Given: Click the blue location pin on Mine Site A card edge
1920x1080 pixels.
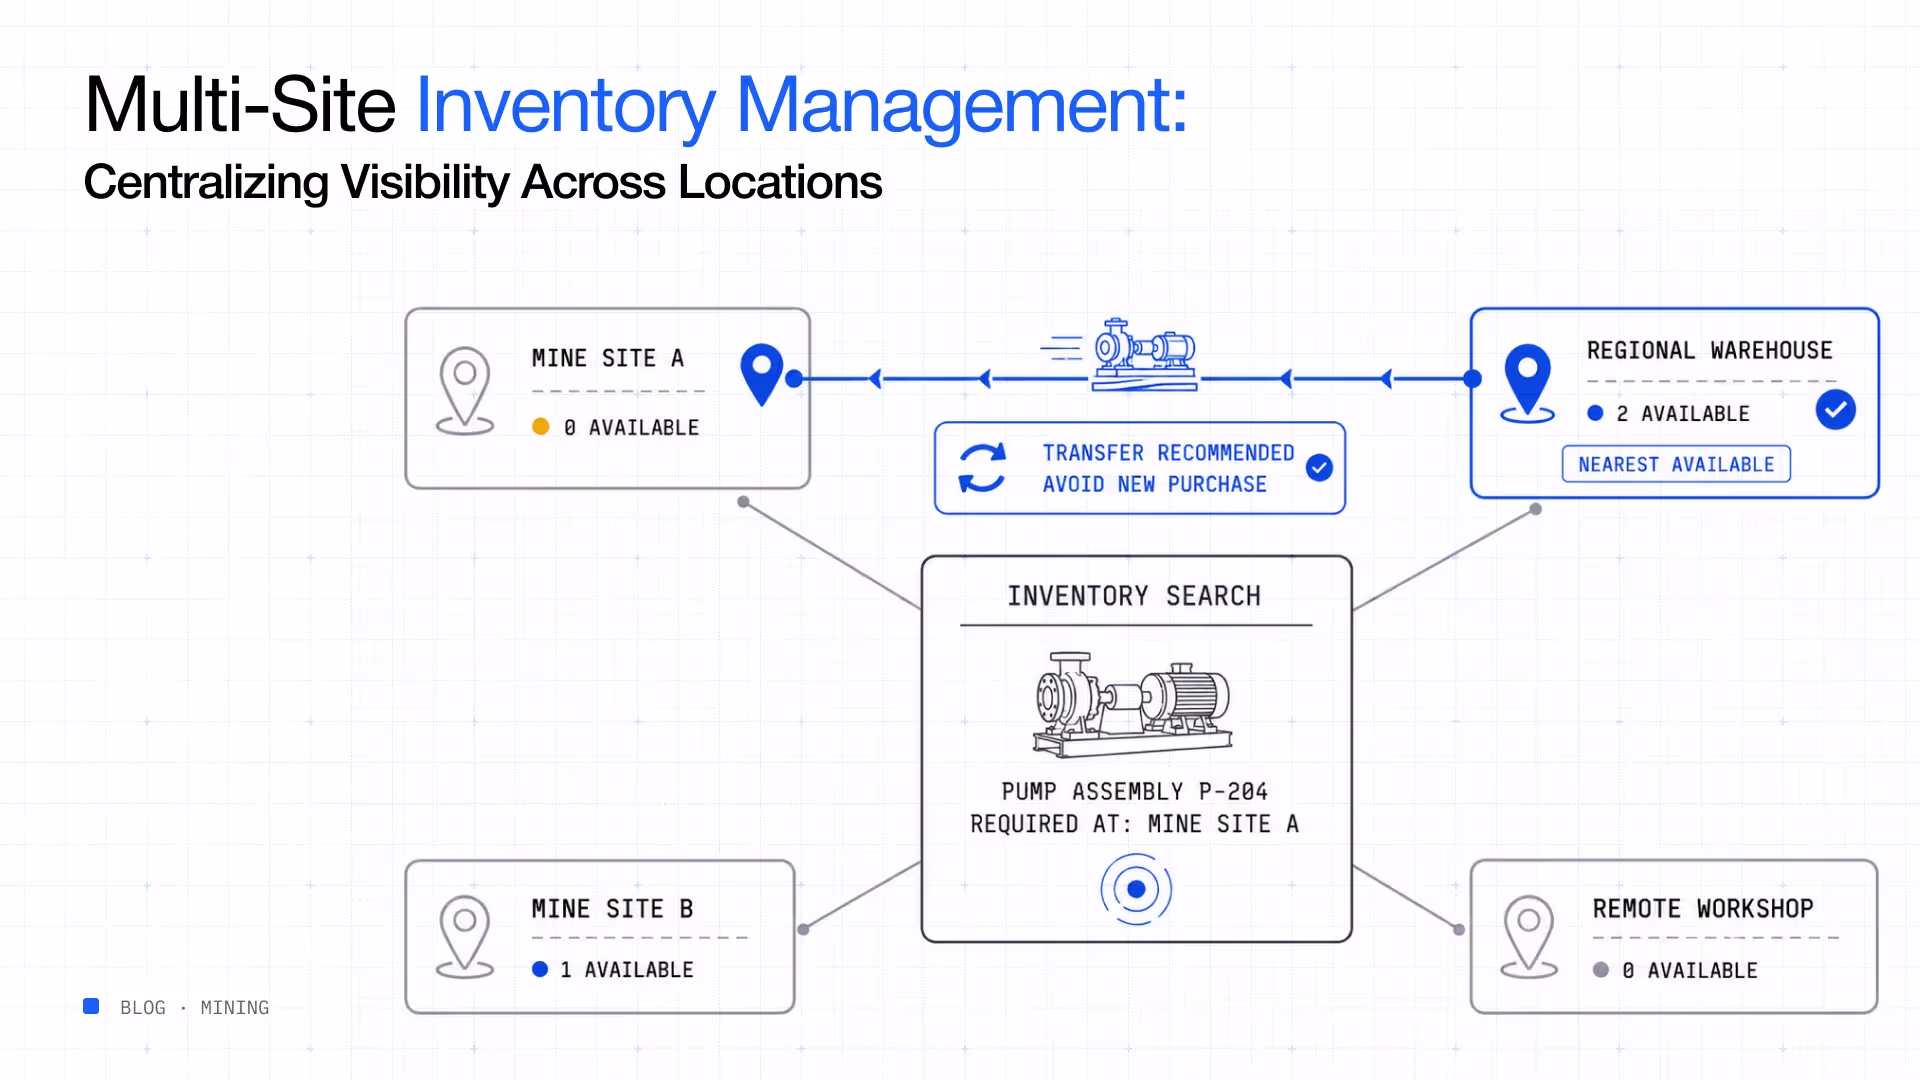Looking at the screenshot, I should [x=761, y=374].
